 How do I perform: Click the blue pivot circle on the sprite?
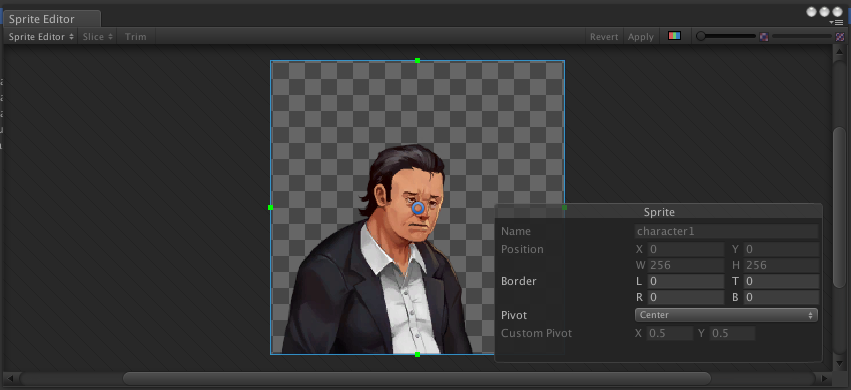417,208
